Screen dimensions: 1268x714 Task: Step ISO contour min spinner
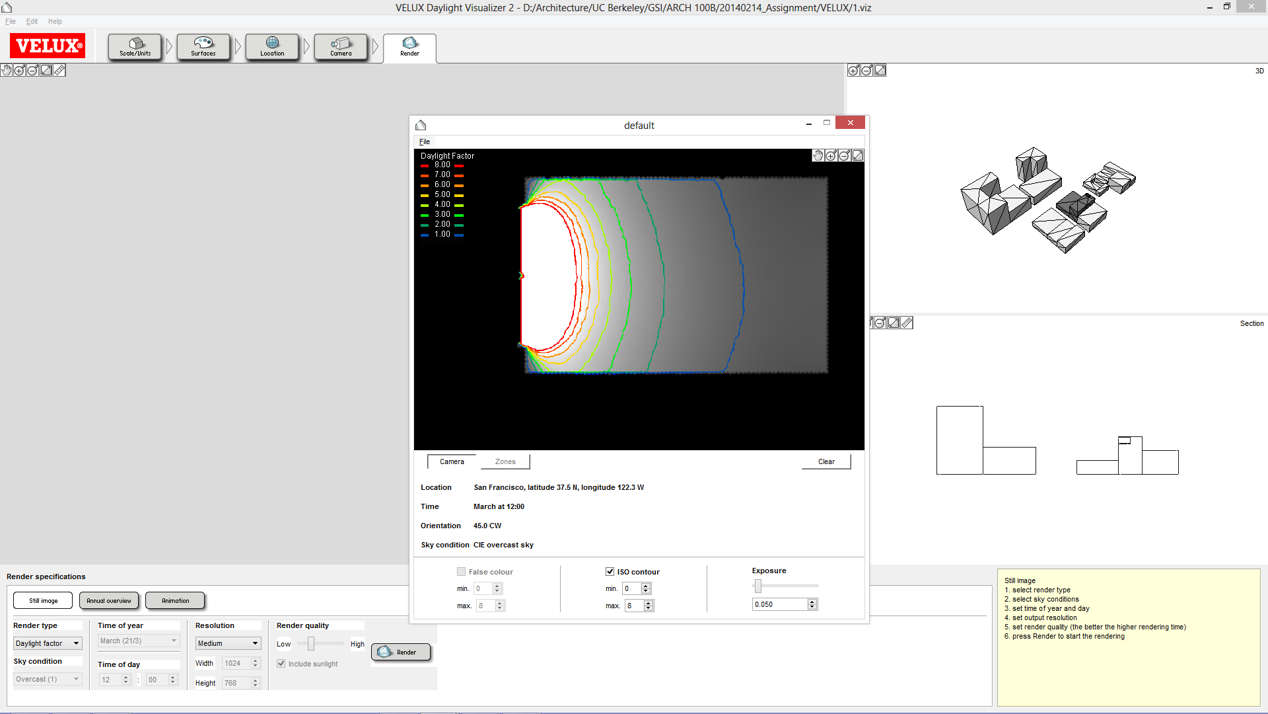[x=646, y=589]
